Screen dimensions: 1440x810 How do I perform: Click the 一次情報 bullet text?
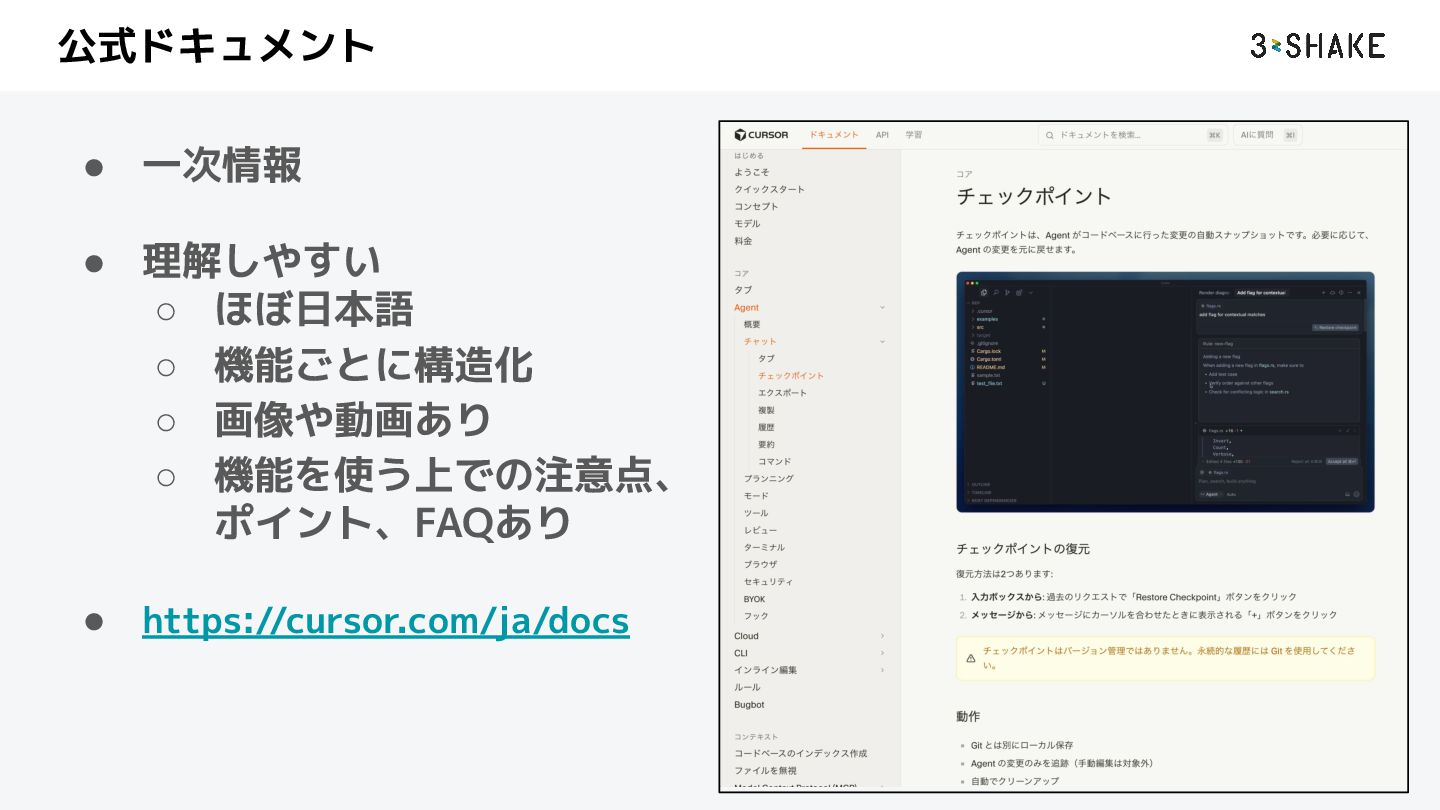(222, 166)
